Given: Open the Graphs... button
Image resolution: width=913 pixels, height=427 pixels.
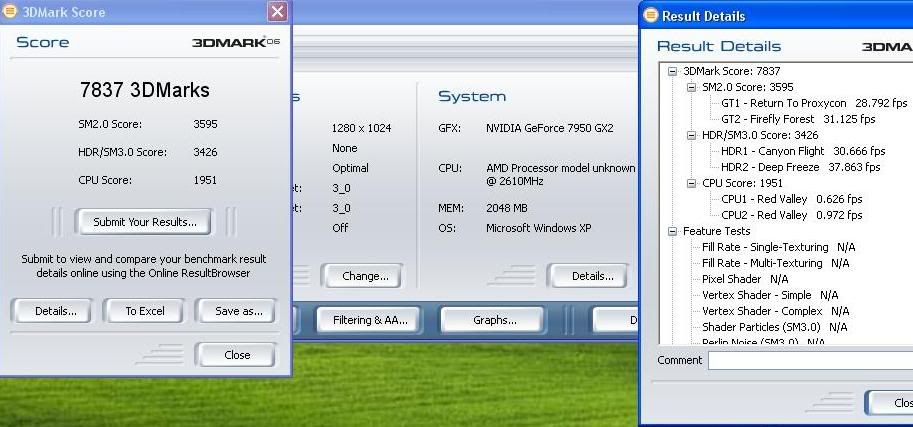Looking at the screenshot, I should point(494,320).
